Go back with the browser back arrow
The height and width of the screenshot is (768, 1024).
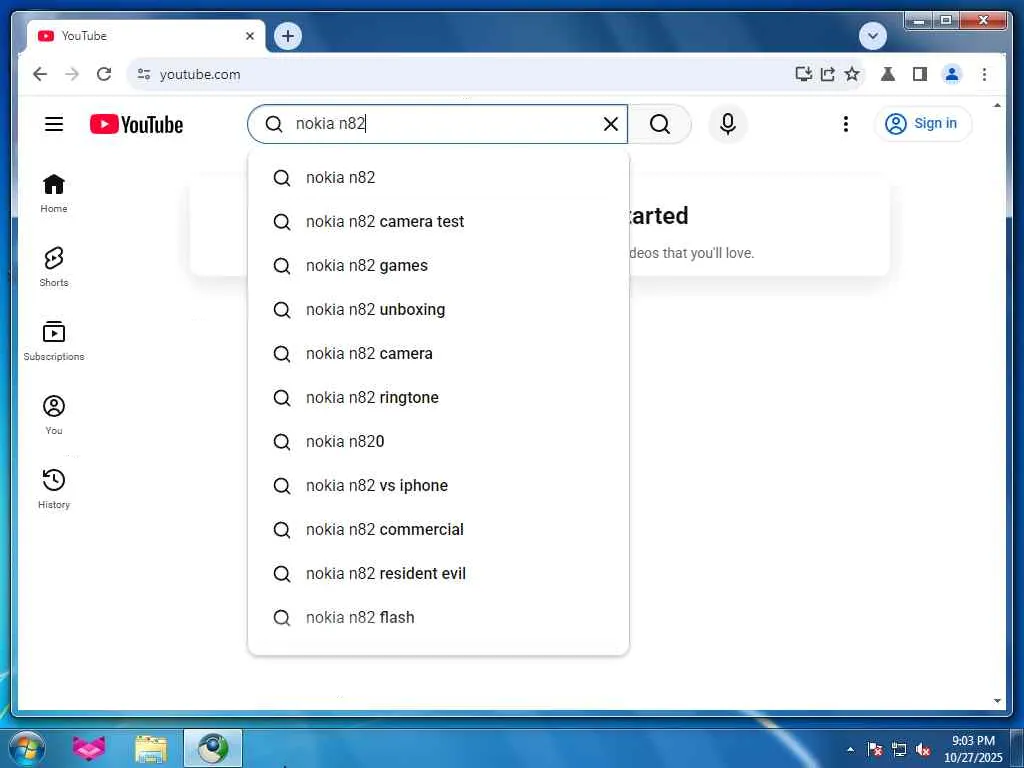point(40,74)
